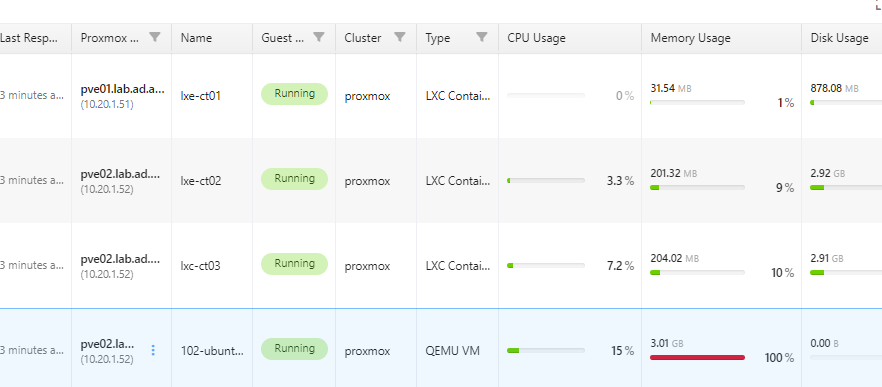
Task: Click memory bar for 204.02 MB
Action: [698, 272]
